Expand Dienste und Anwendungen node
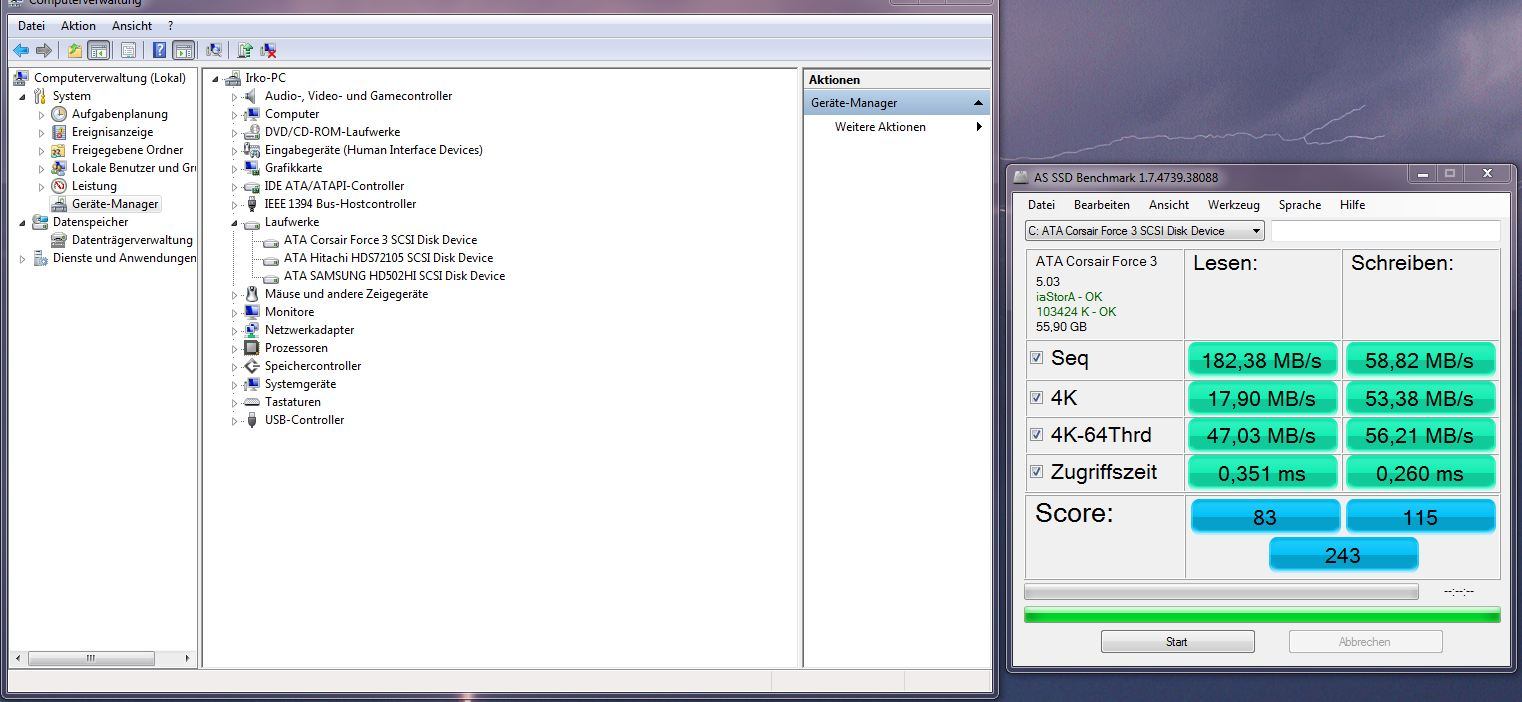Screen dimensions: 1522x702 tap(23, 259)
